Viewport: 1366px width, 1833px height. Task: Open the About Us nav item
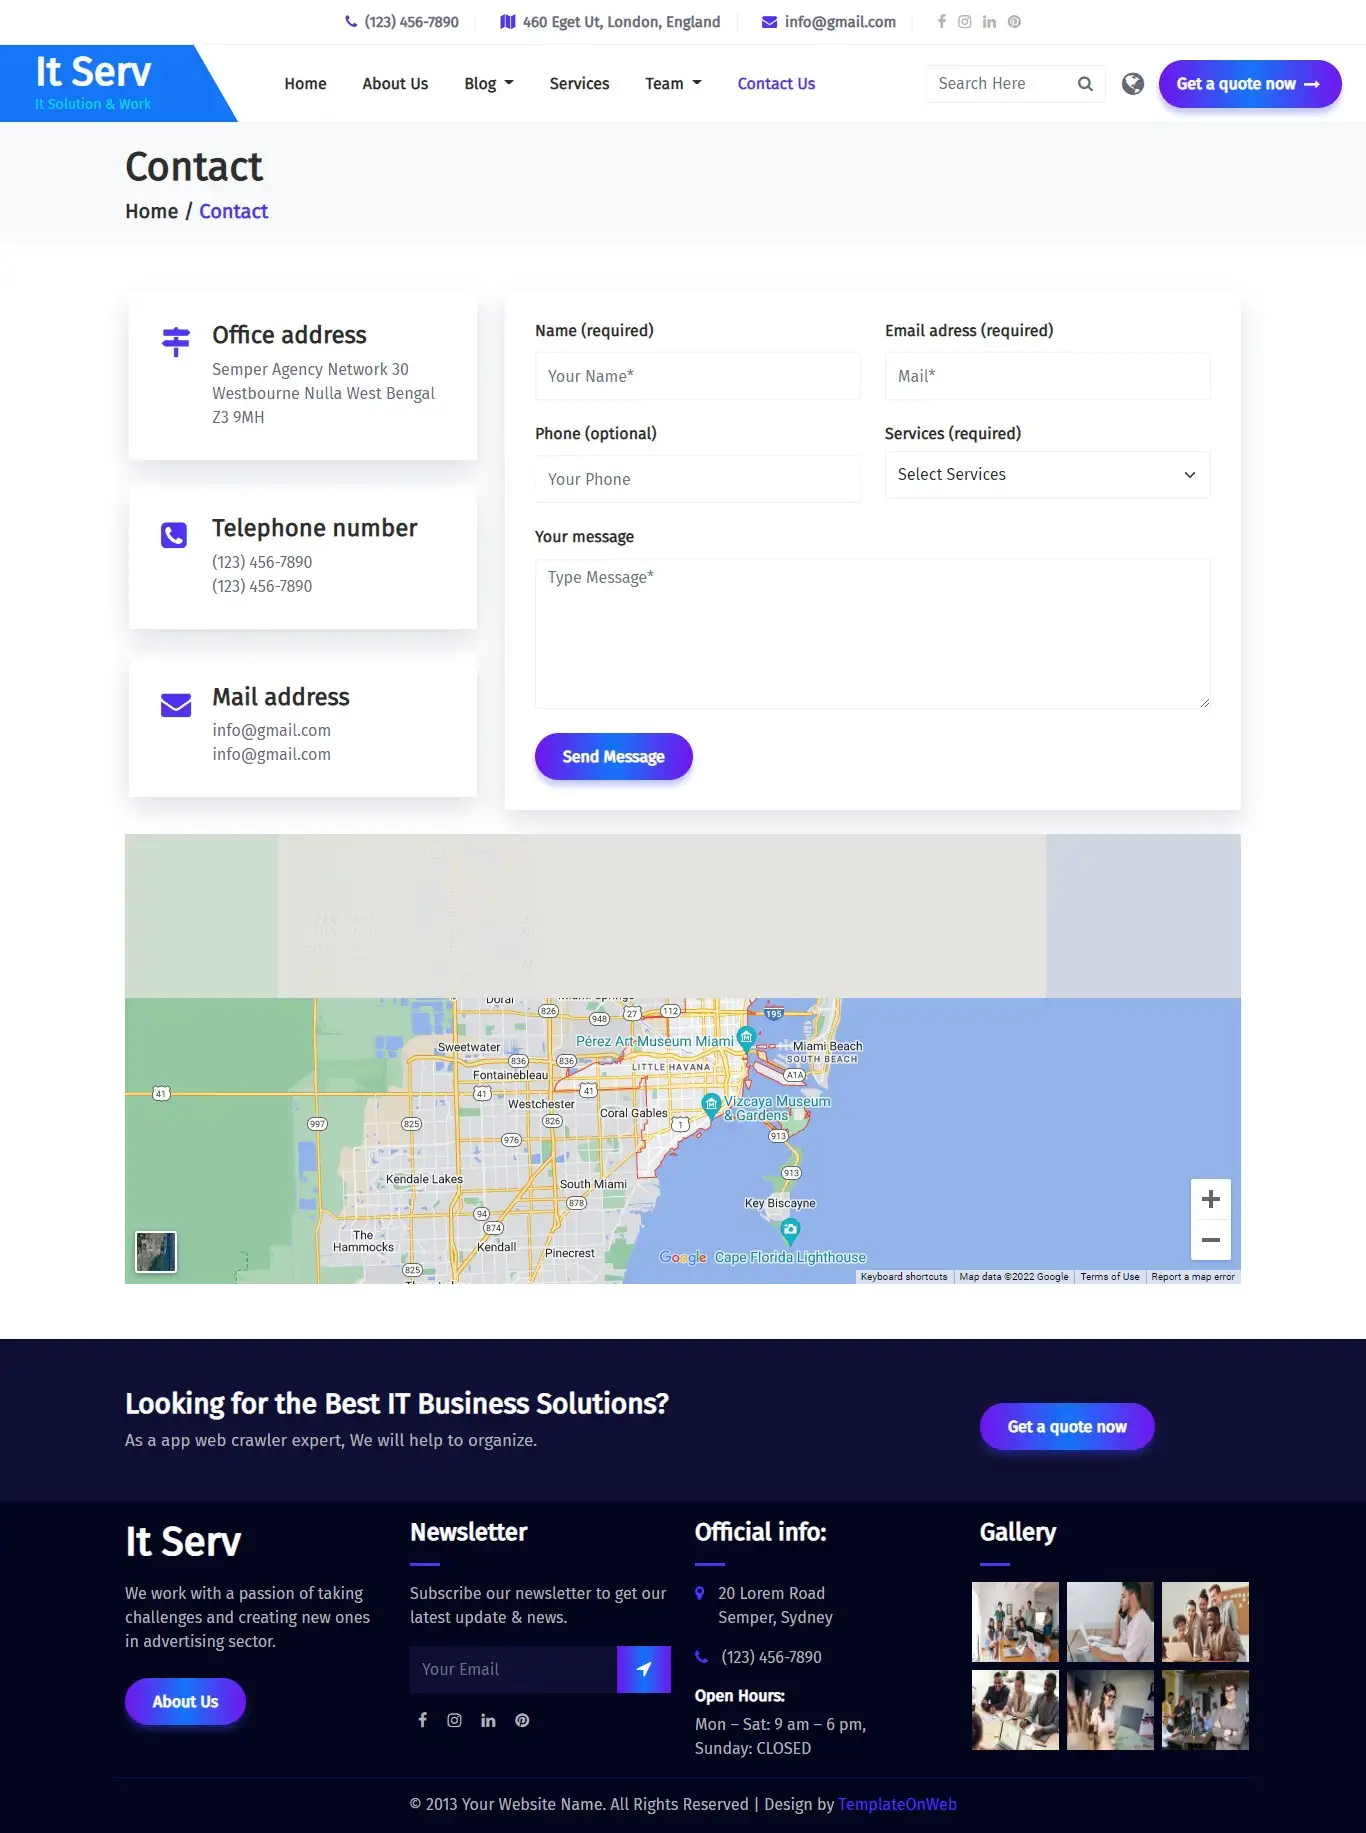(395, 84)
